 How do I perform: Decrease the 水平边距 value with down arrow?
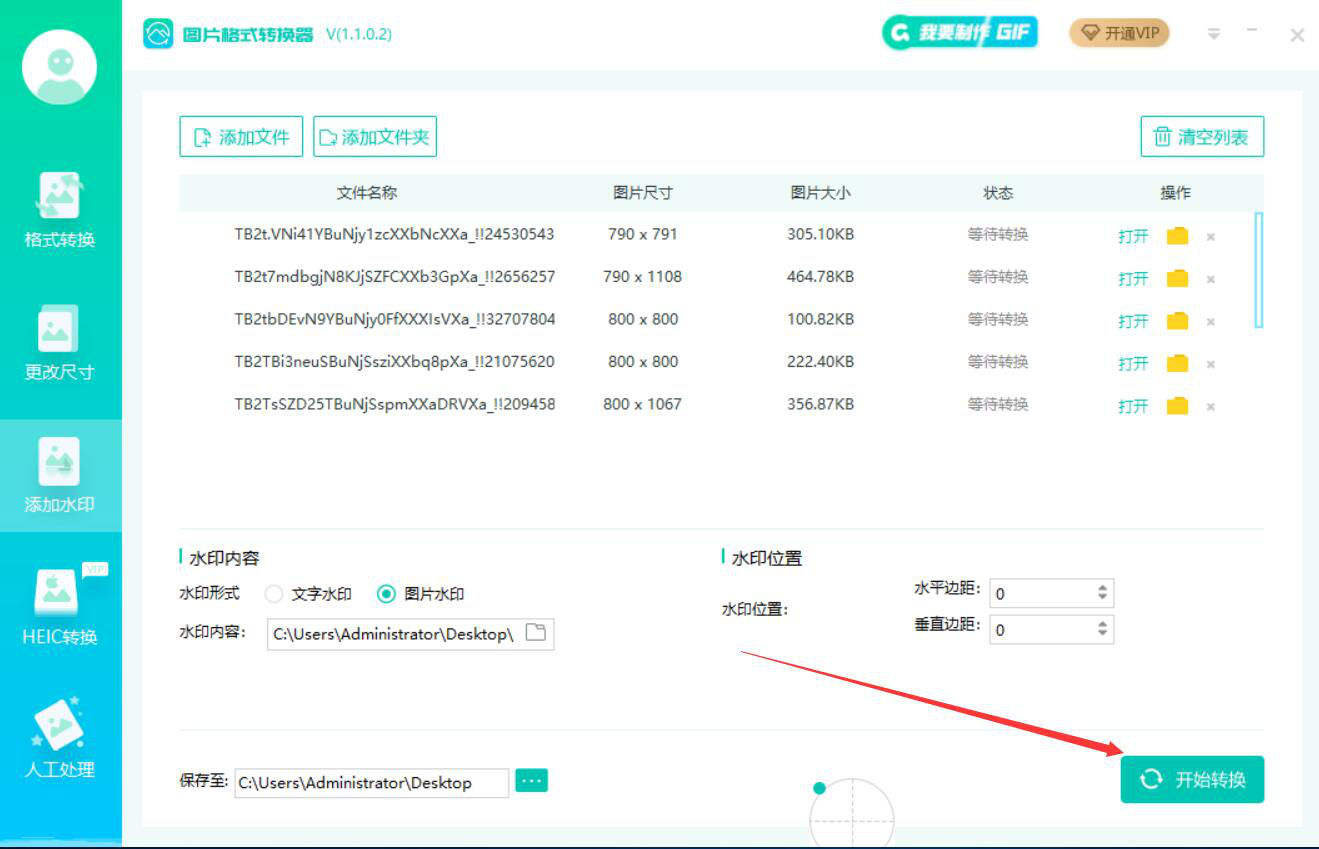(x=1102, y=598)
